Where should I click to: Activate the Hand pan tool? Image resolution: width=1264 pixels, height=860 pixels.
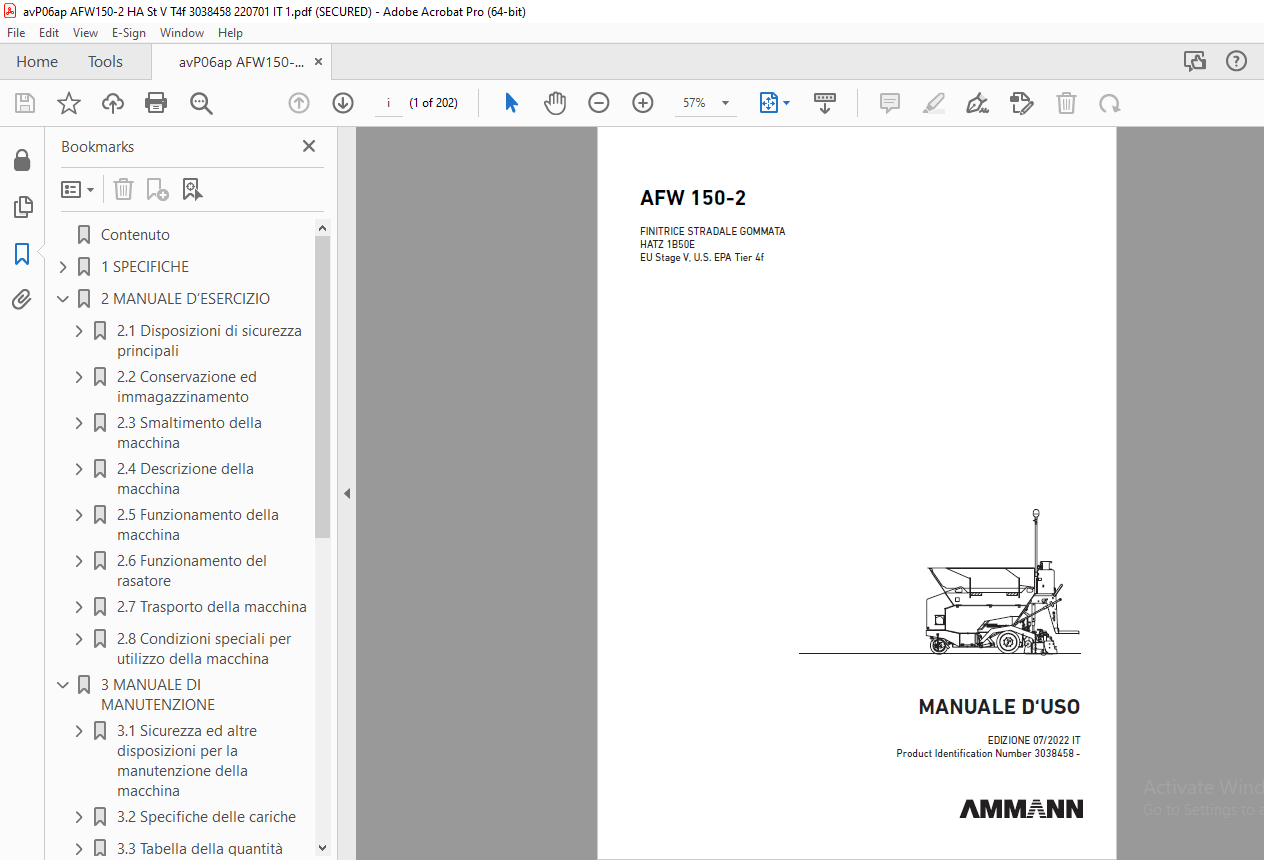point(555,103)
